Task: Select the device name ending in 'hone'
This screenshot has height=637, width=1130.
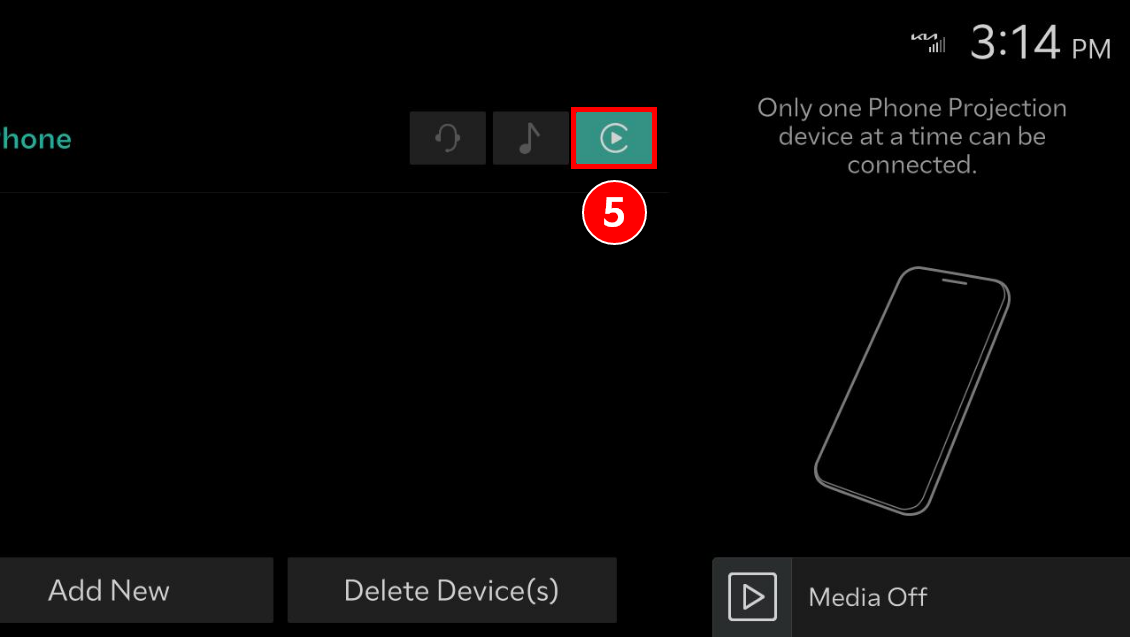Action: pos(35,138)
